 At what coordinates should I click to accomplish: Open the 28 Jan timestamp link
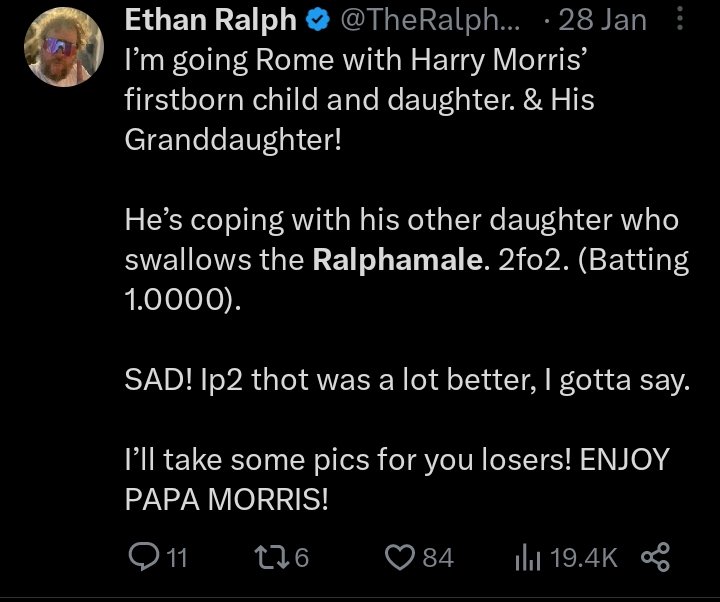[x=602, y=21]
